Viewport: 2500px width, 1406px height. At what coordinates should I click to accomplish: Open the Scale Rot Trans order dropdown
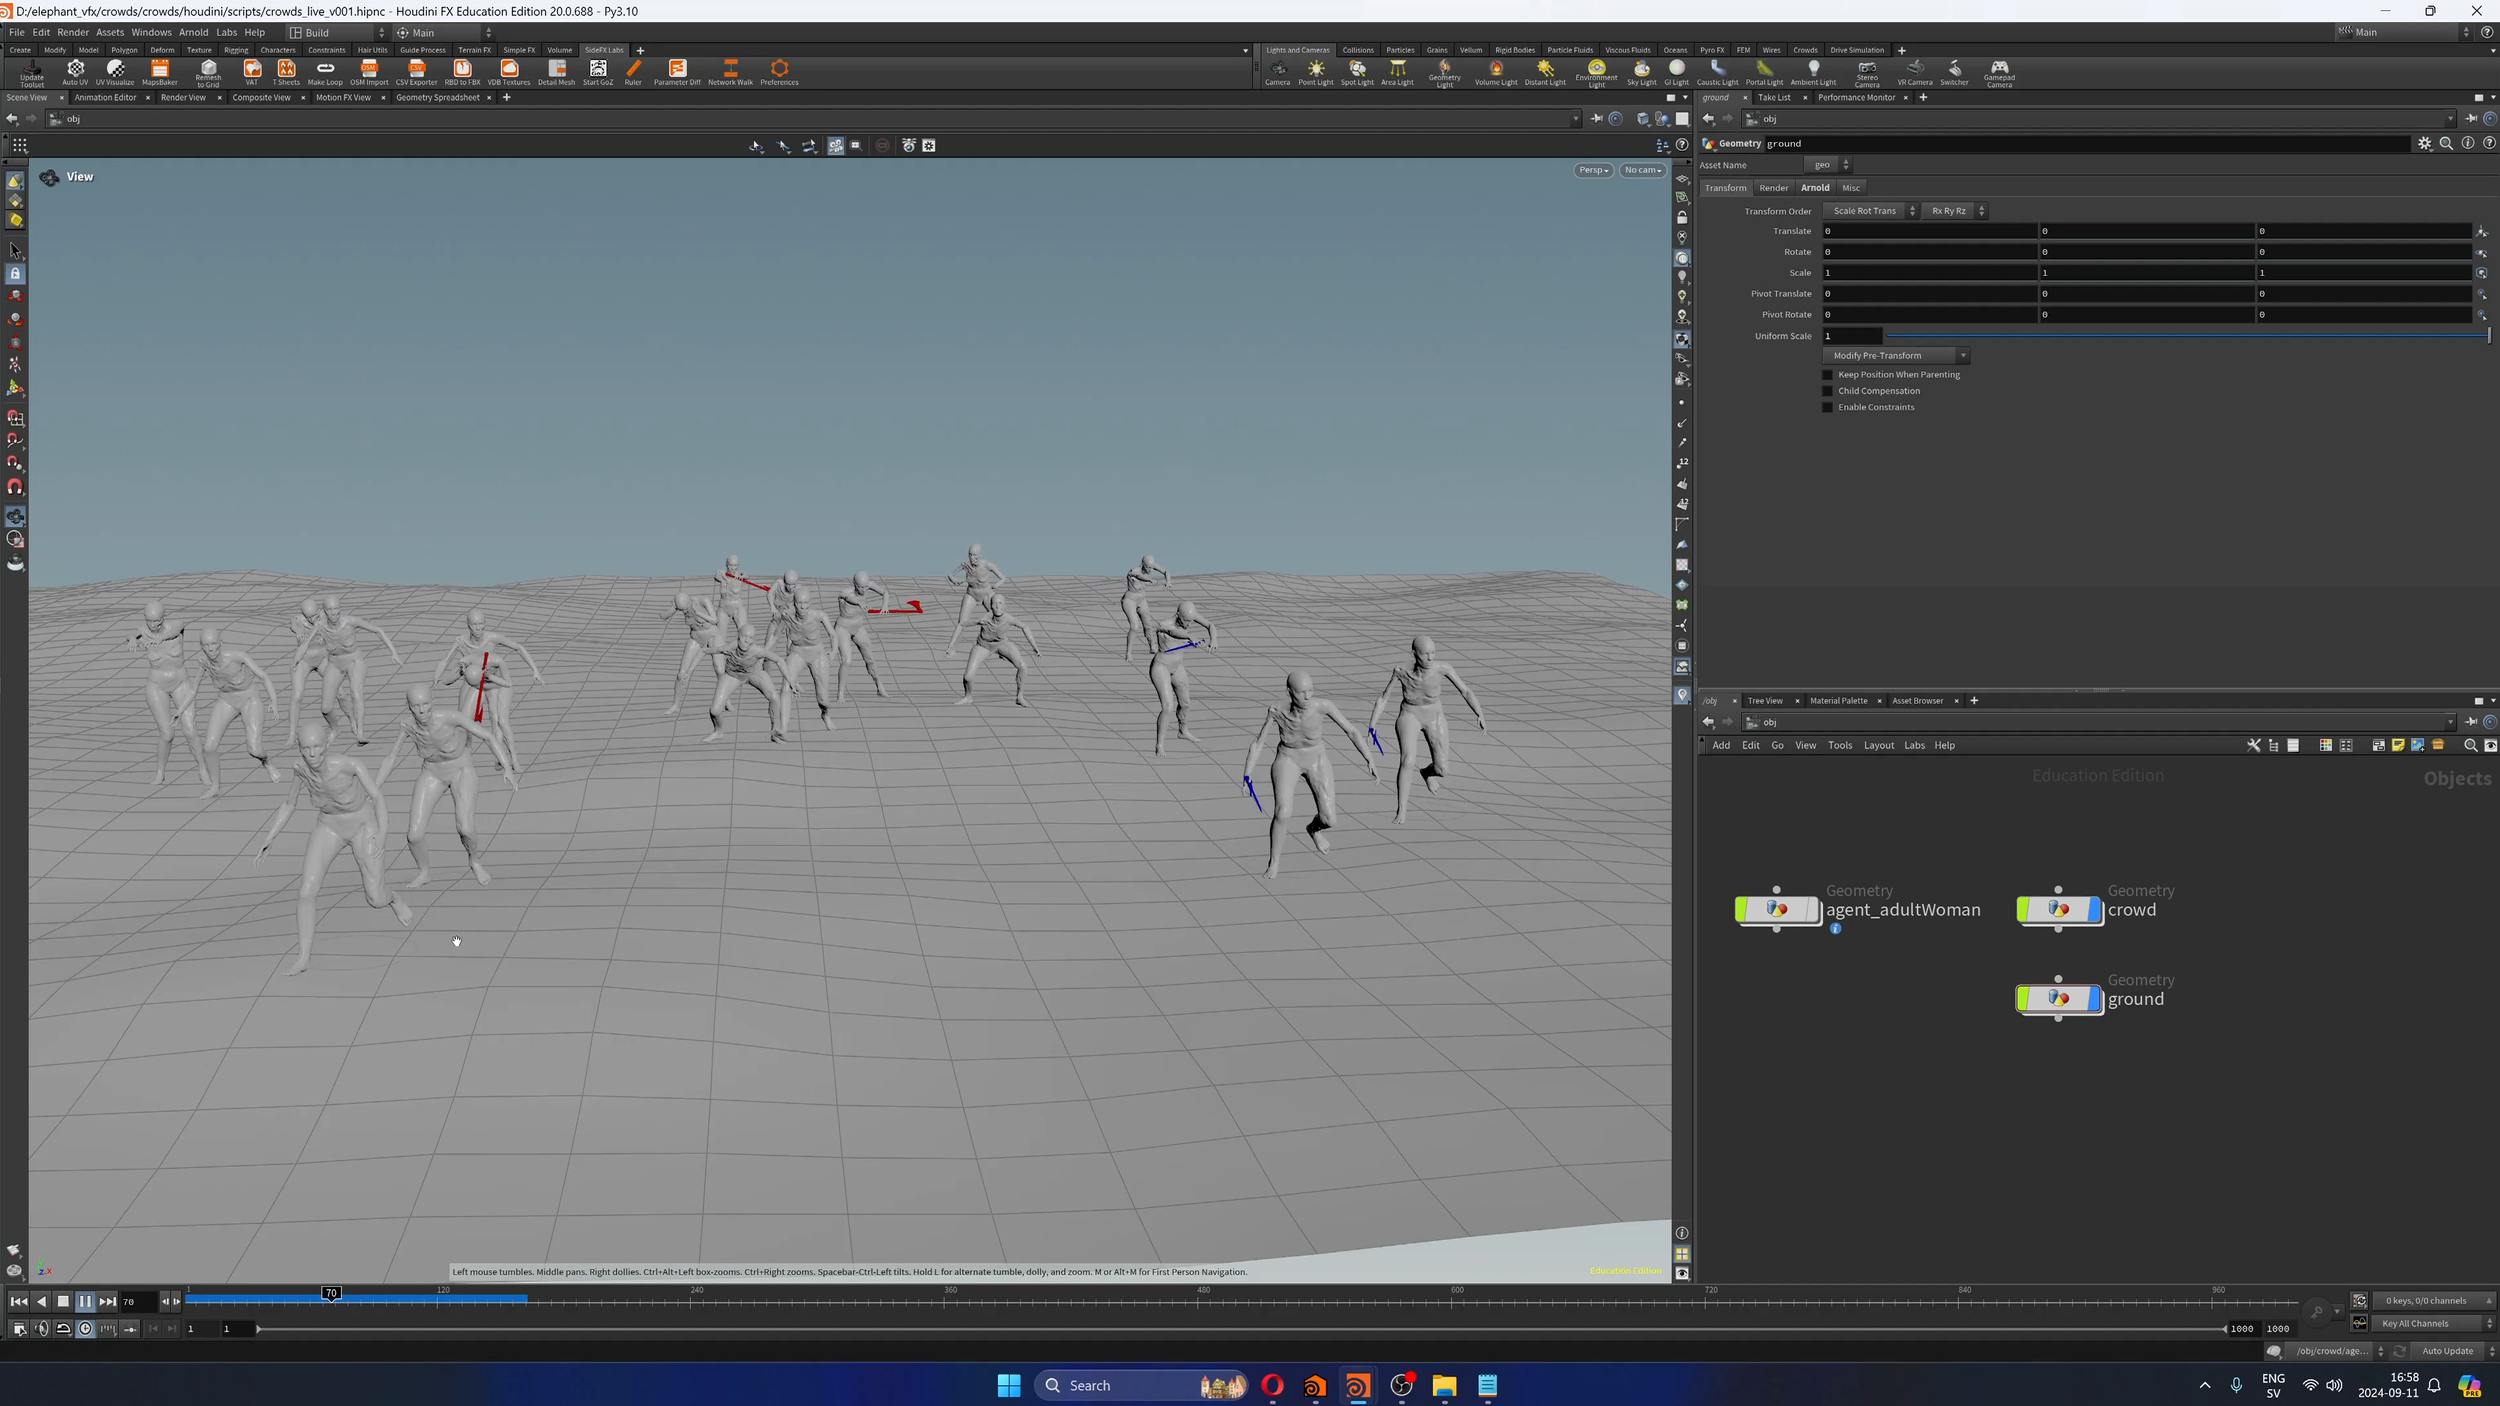[1869, 211]
